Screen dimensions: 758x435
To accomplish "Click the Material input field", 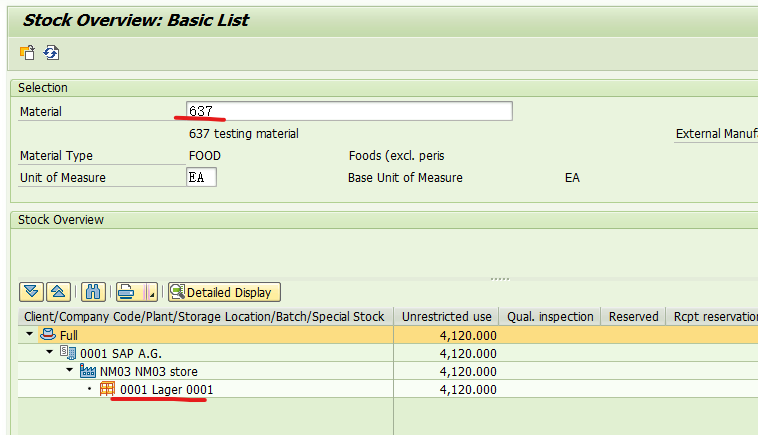I will 349,111.
